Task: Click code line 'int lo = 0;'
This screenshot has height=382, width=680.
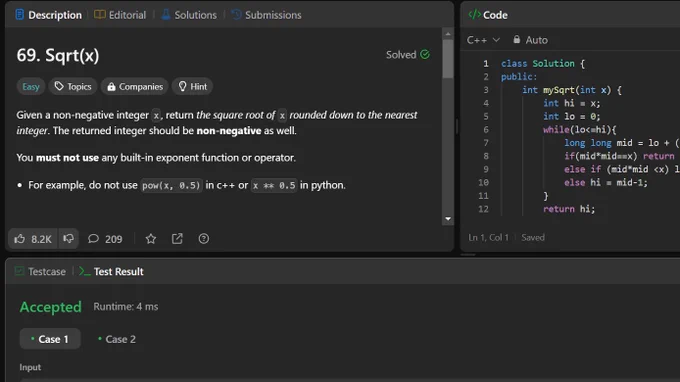Action: tap(572, 116)
